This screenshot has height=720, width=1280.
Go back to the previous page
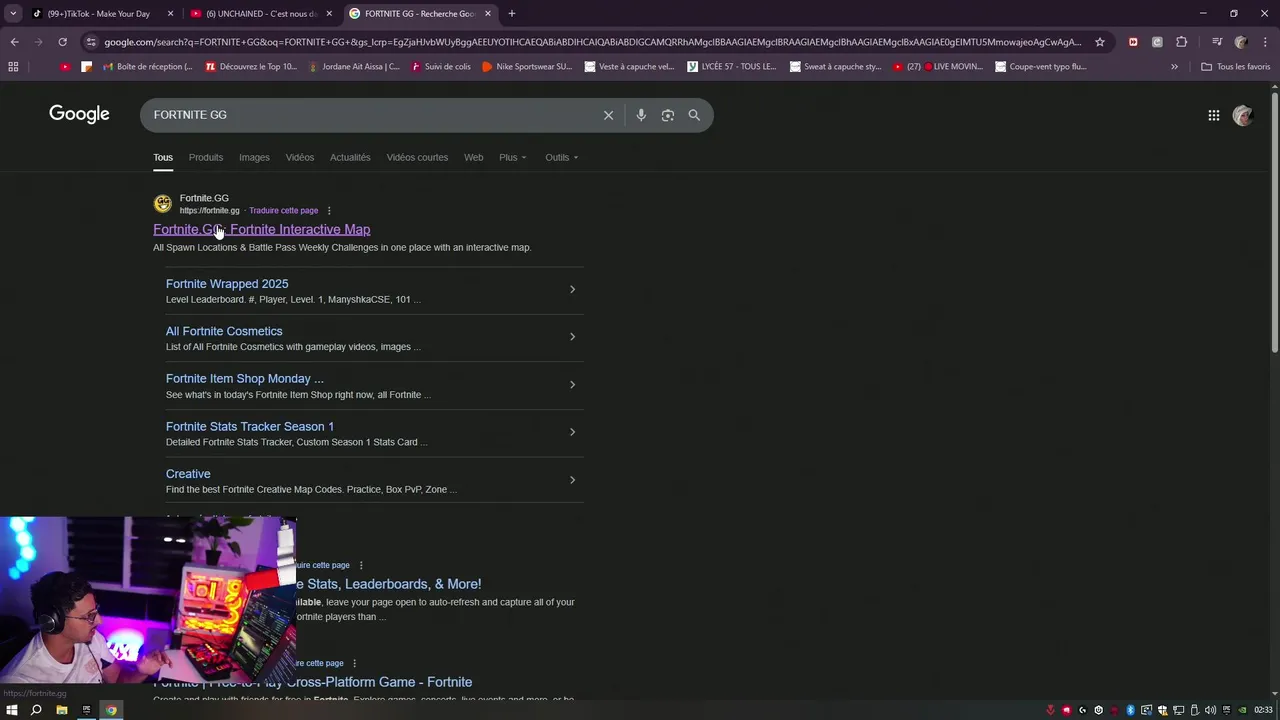point(14,42)
